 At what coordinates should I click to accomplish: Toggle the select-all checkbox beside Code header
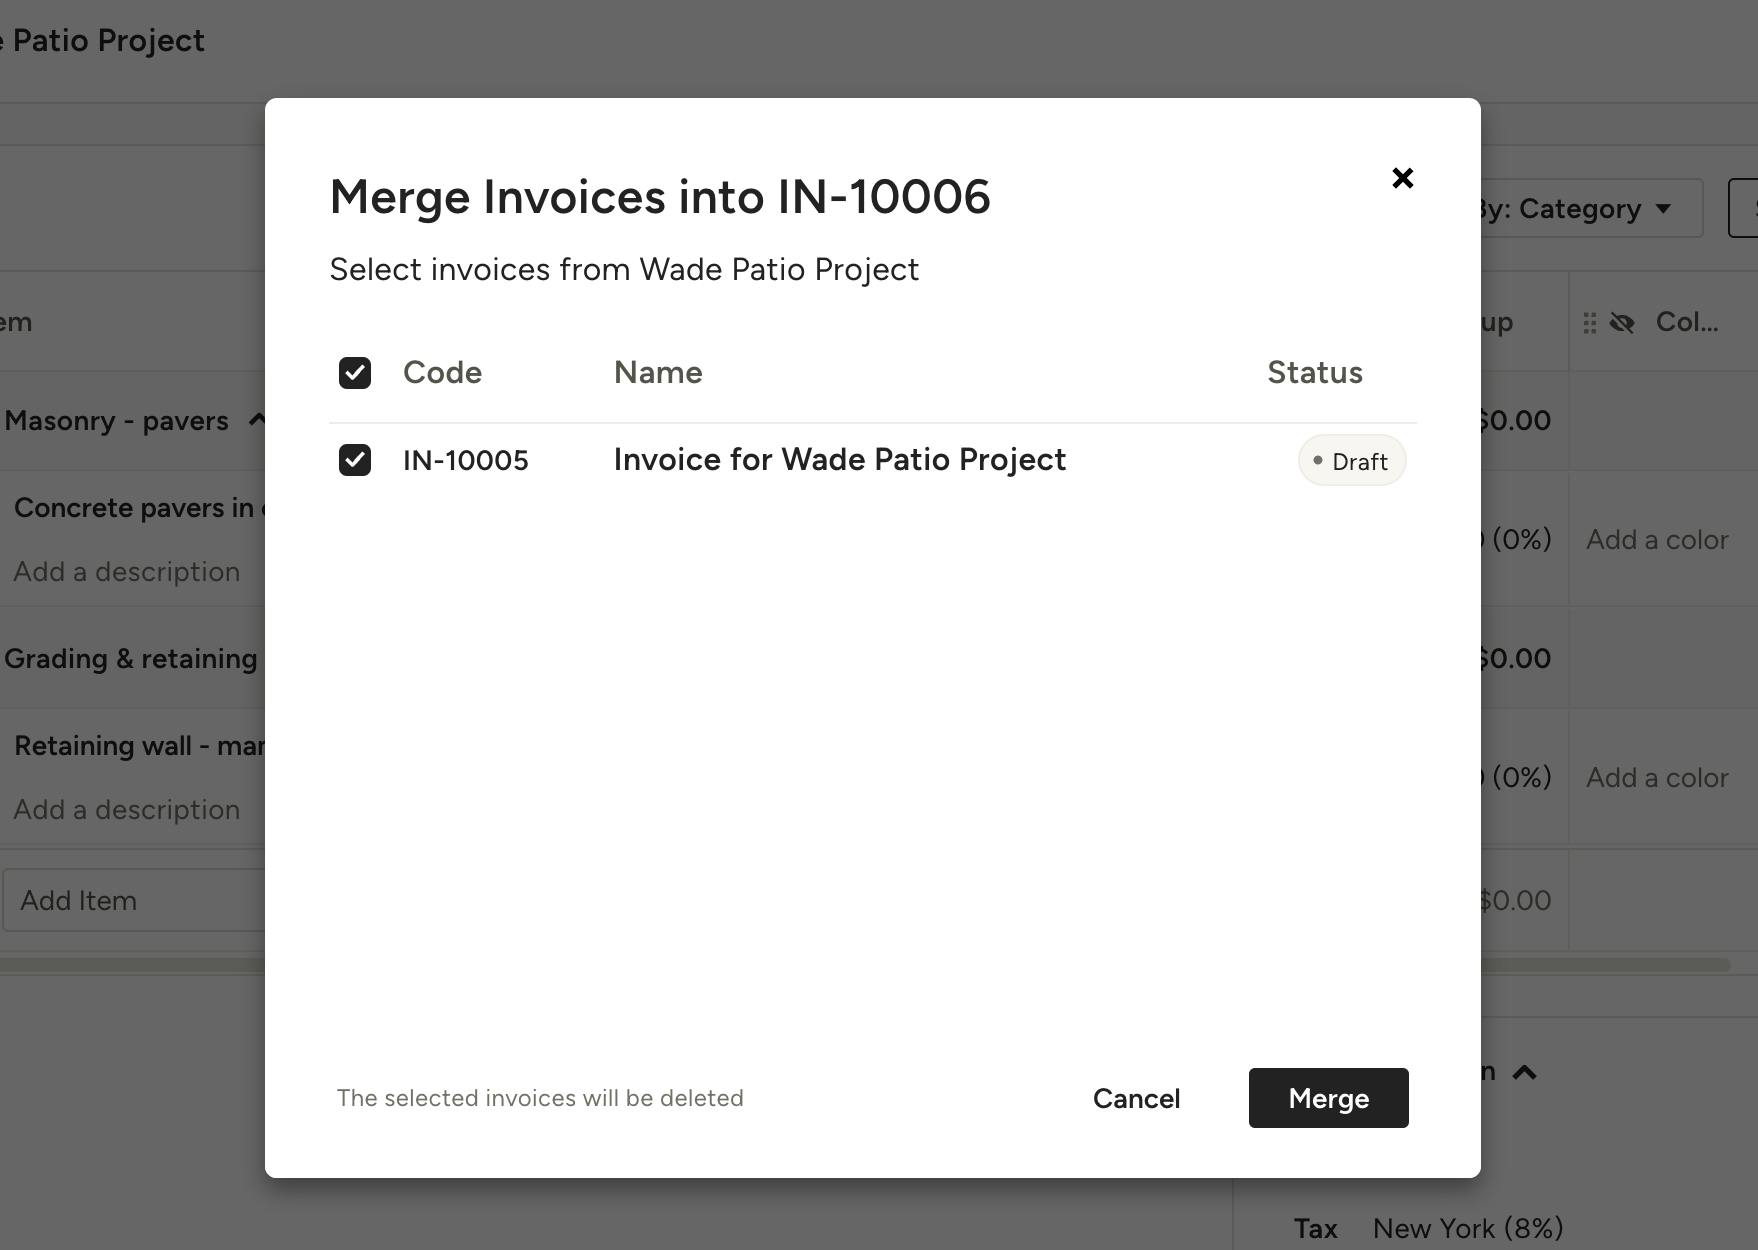click(x=355, y=373)
